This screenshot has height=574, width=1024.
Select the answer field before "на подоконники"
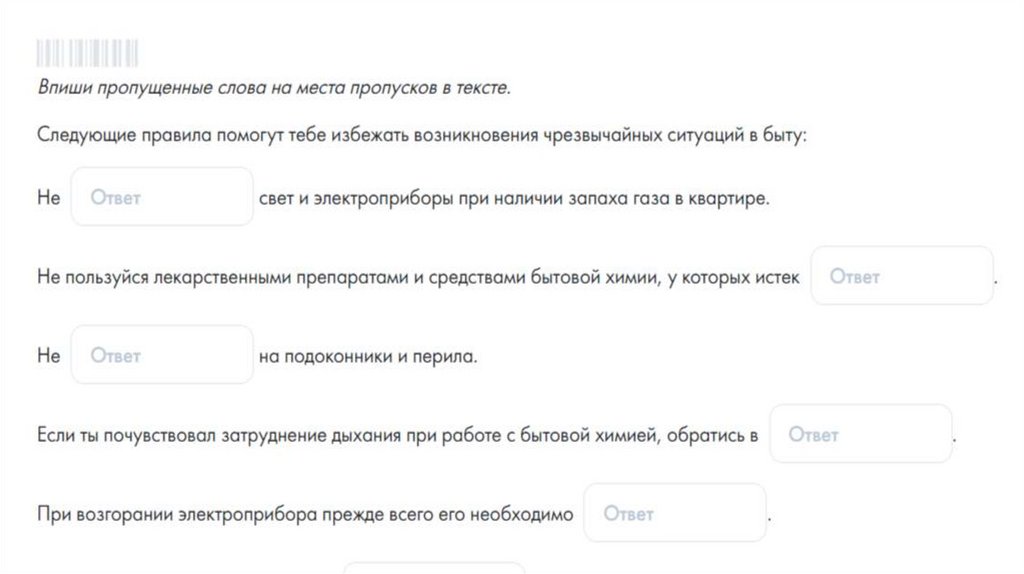pyautogui.click(x=162, y=355)
